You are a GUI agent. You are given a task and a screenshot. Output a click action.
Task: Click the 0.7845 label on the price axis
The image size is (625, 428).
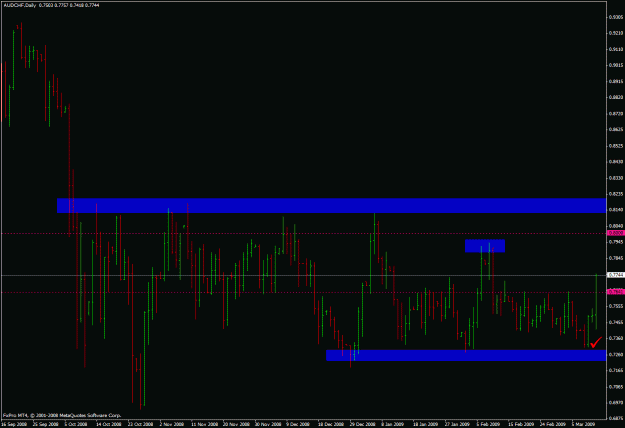(616, 258)
